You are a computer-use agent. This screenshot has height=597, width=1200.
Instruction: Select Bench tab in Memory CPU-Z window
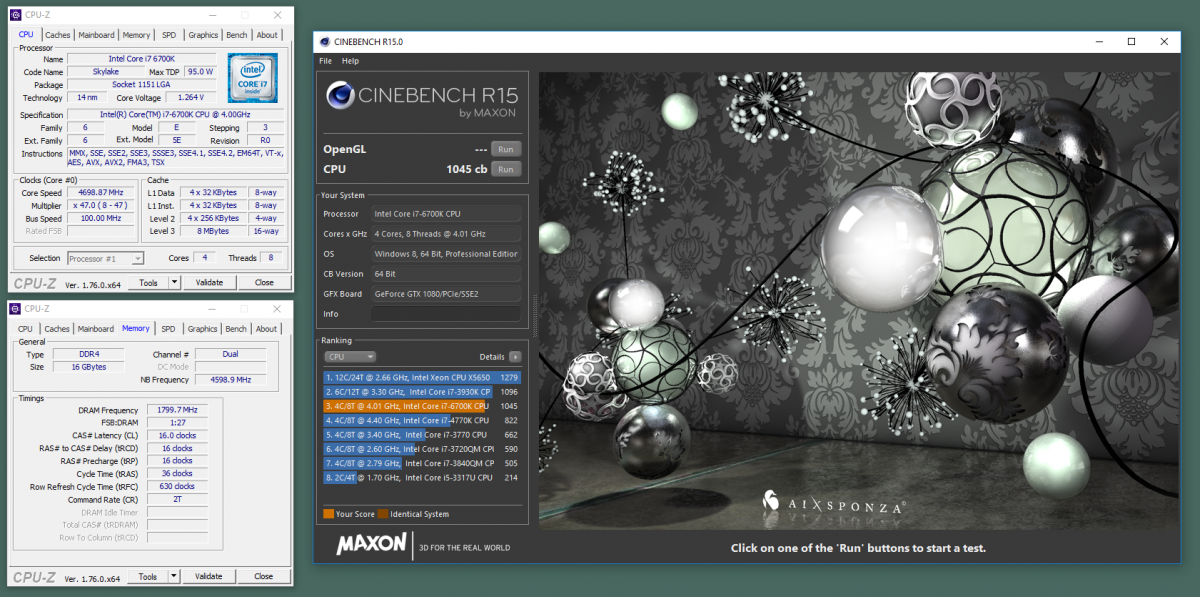pyautogui.click(x=237, y=329)
